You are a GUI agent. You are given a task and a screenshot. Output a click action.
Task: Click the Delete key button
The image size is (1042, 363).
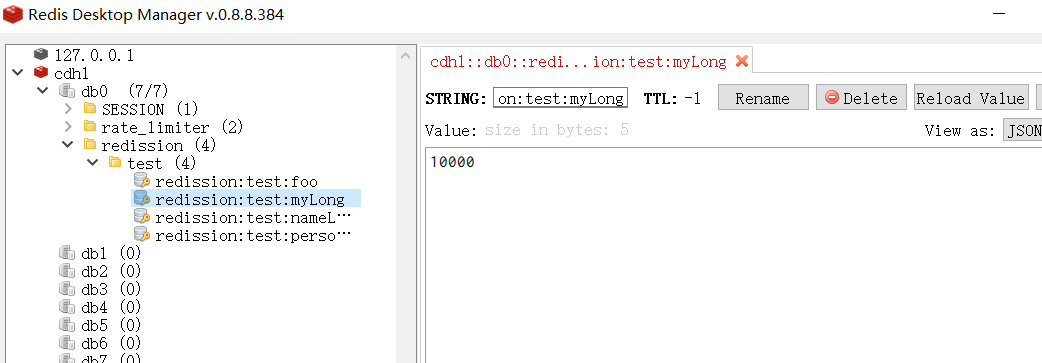(861, 98)
